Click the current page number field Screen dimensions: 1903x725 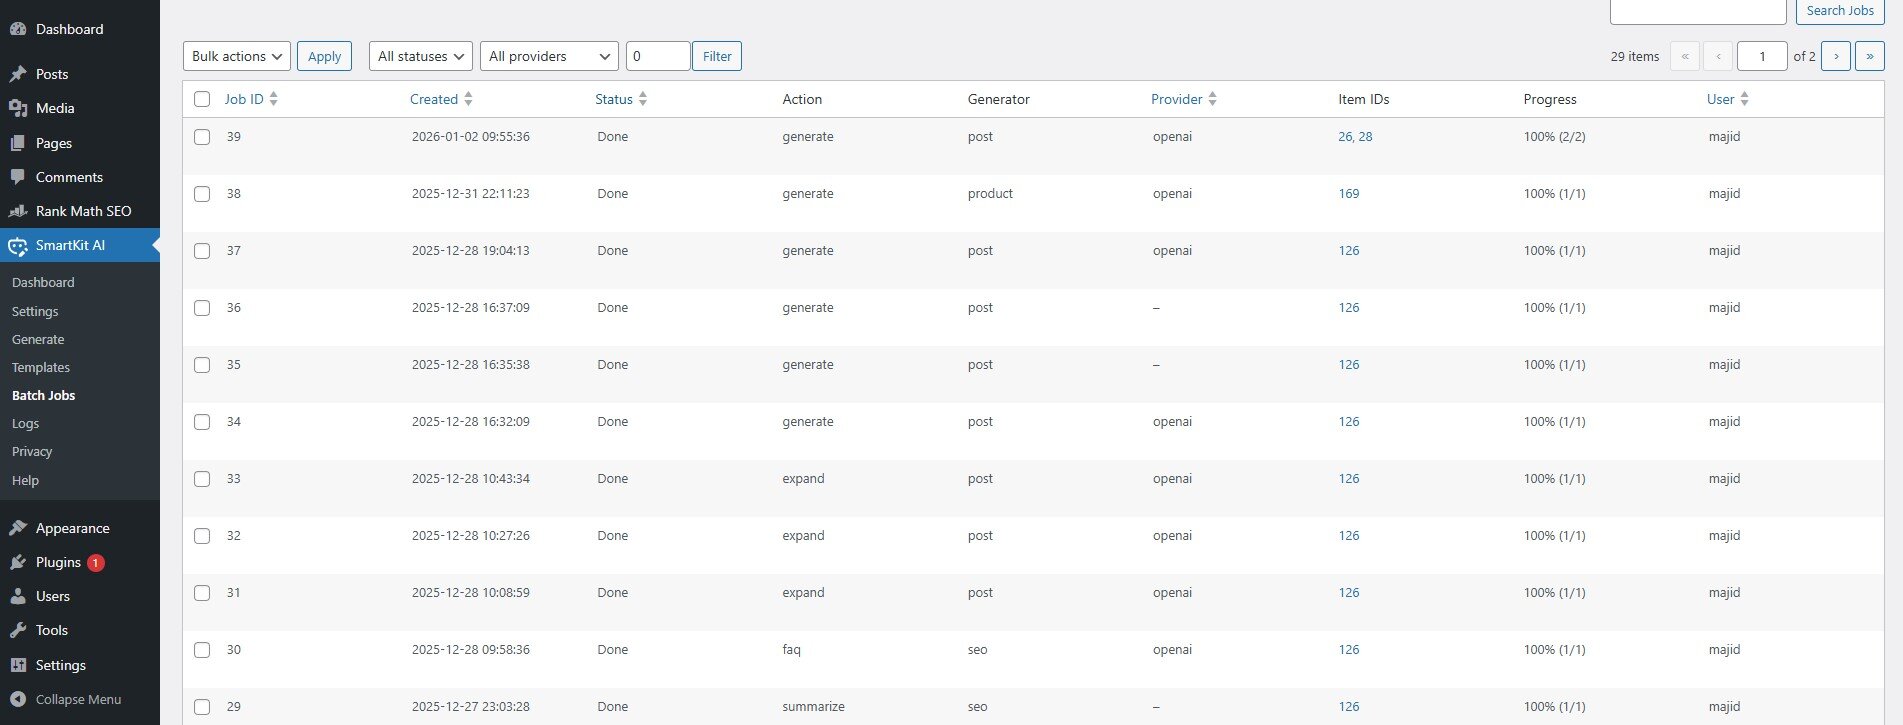coord(1761,56)
